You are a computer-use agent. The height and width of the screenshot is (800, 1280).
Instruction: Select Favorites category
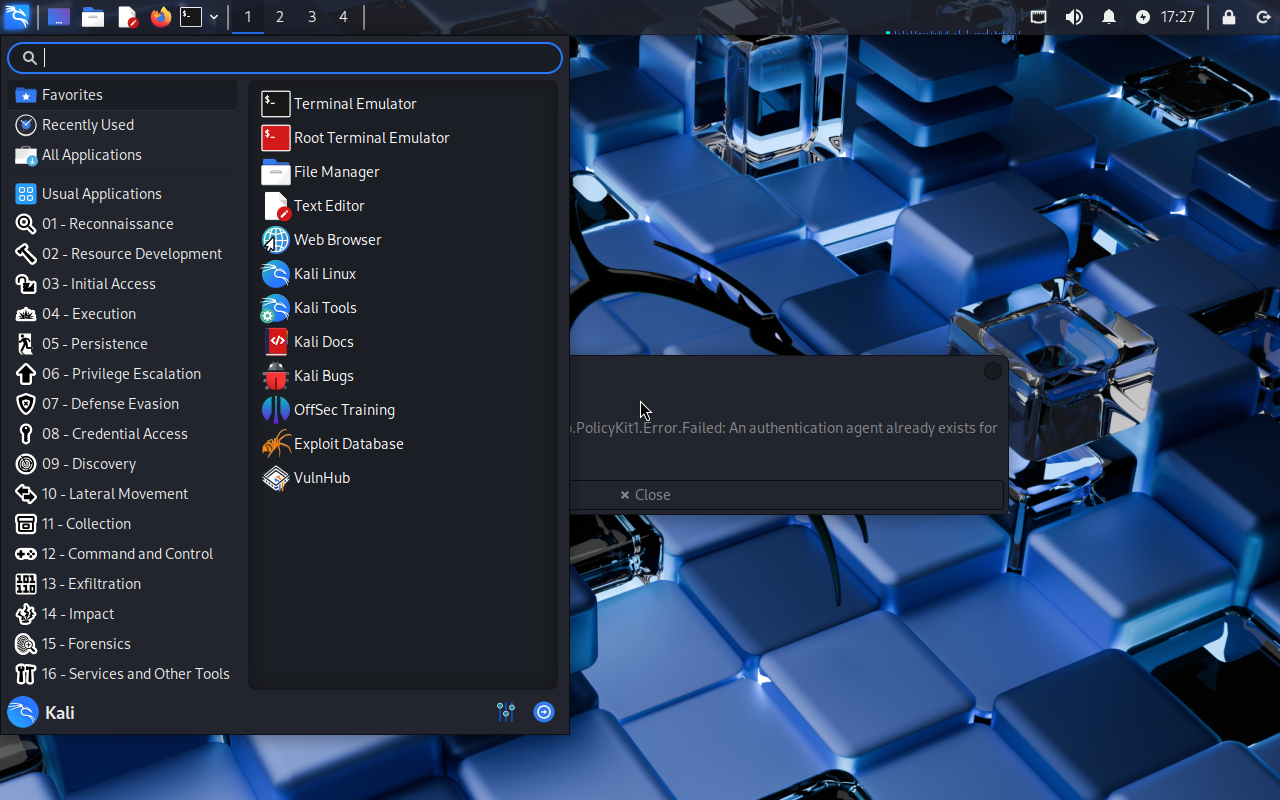(x=123, y=95)
